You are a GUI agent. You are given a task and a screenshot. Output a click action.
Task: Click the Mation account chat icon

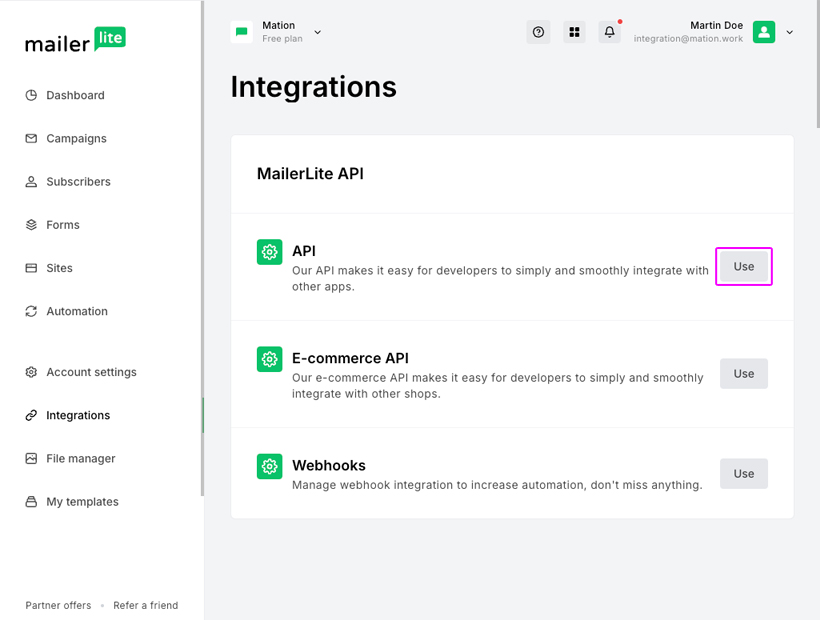242,32
